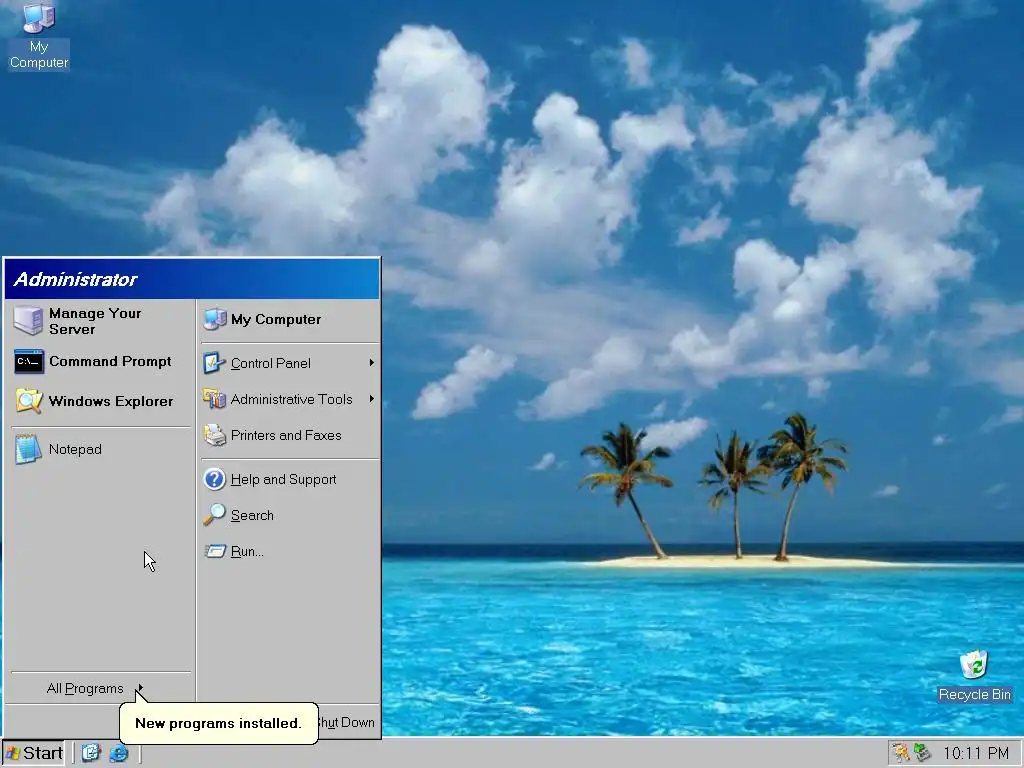Image resolution: width=1024 pixels, height=768 pixels.
Task: Click the first system tray icon
Action: pyautogui.click(x=901, y=753)
